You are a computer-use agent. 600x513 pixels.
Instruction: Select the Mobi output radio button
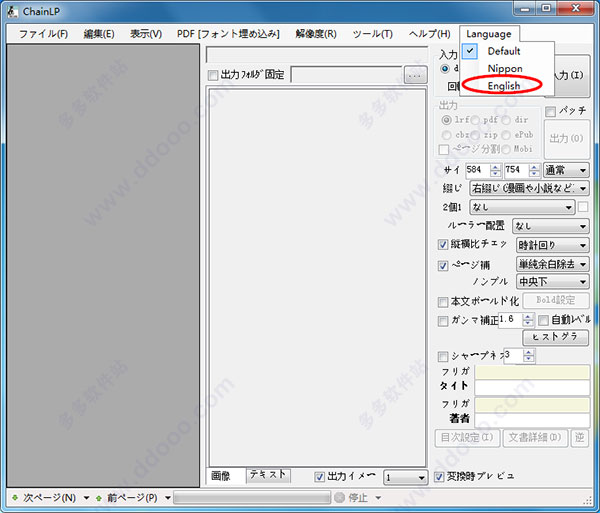click(506, 149)
